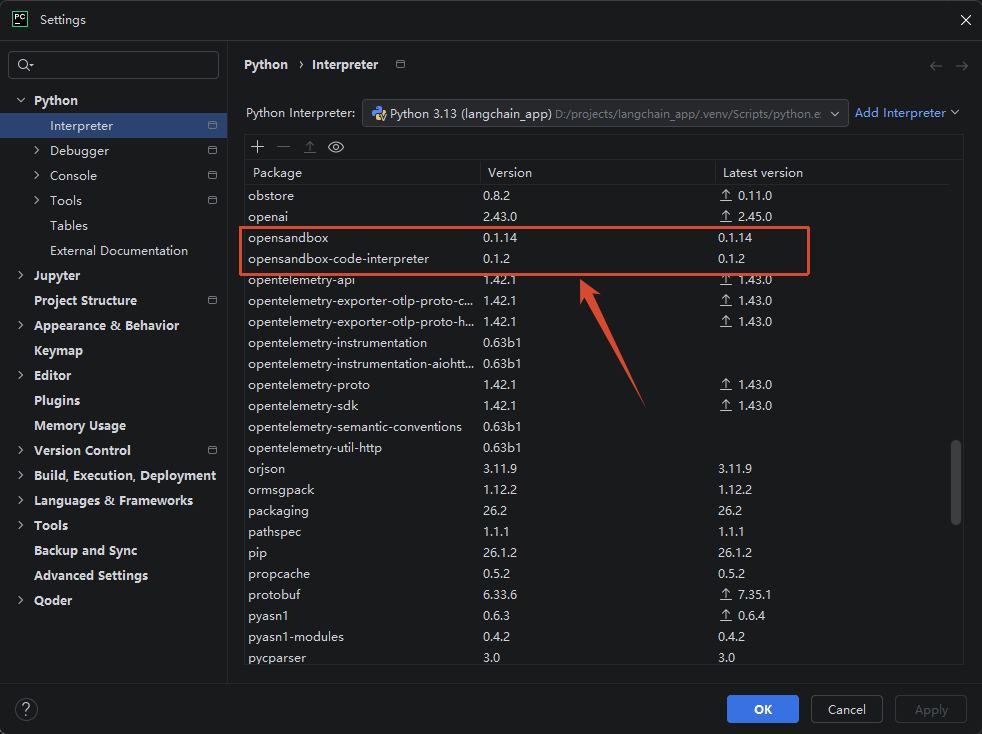Open Backup and Sync settings

pyautogui.click(x=86, y=550)
